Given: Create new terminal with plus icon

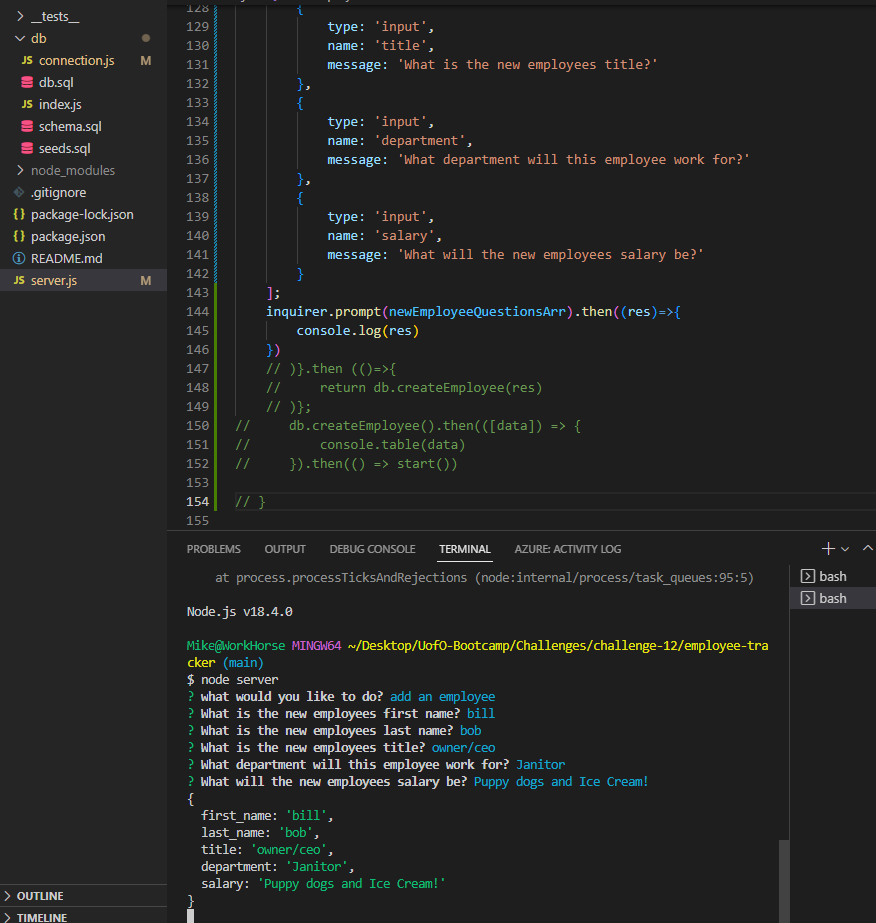Looking at the screenshot, I should click(x=828, y=549).
